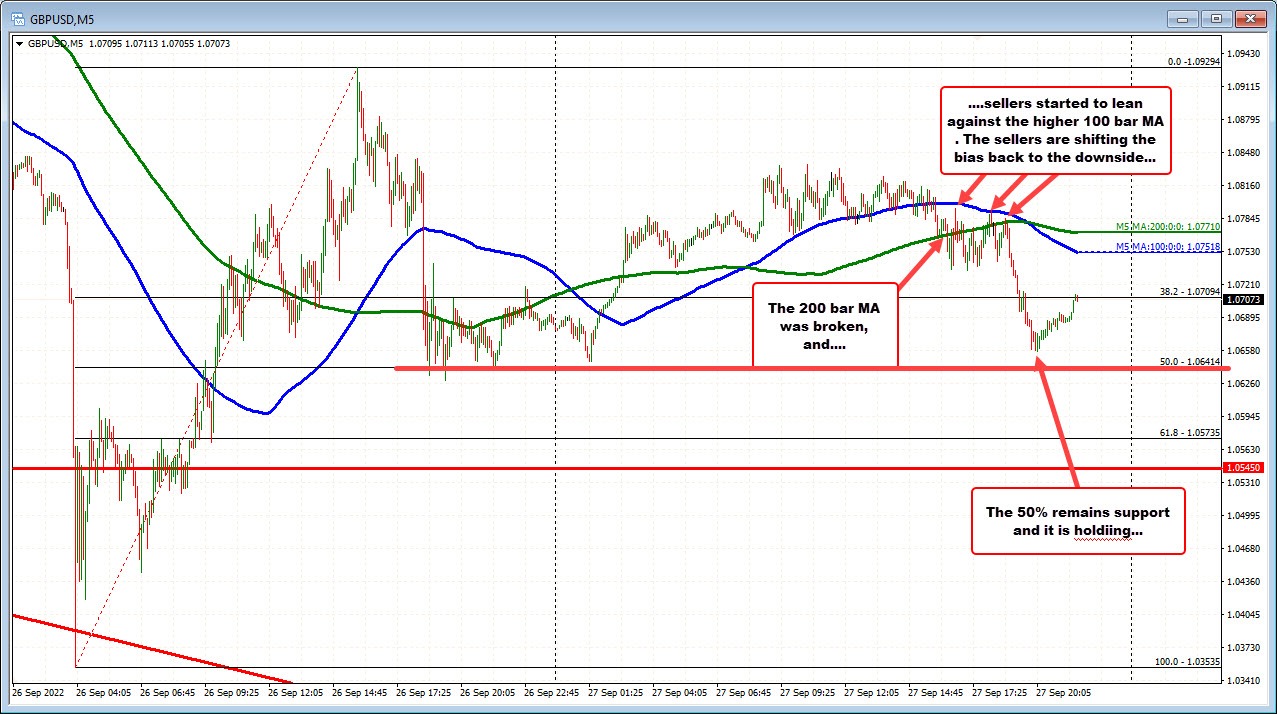Click the sellers annotation box near the 100 bar MA
The height and width of the screenshot is (714, 1277).
1055,130
